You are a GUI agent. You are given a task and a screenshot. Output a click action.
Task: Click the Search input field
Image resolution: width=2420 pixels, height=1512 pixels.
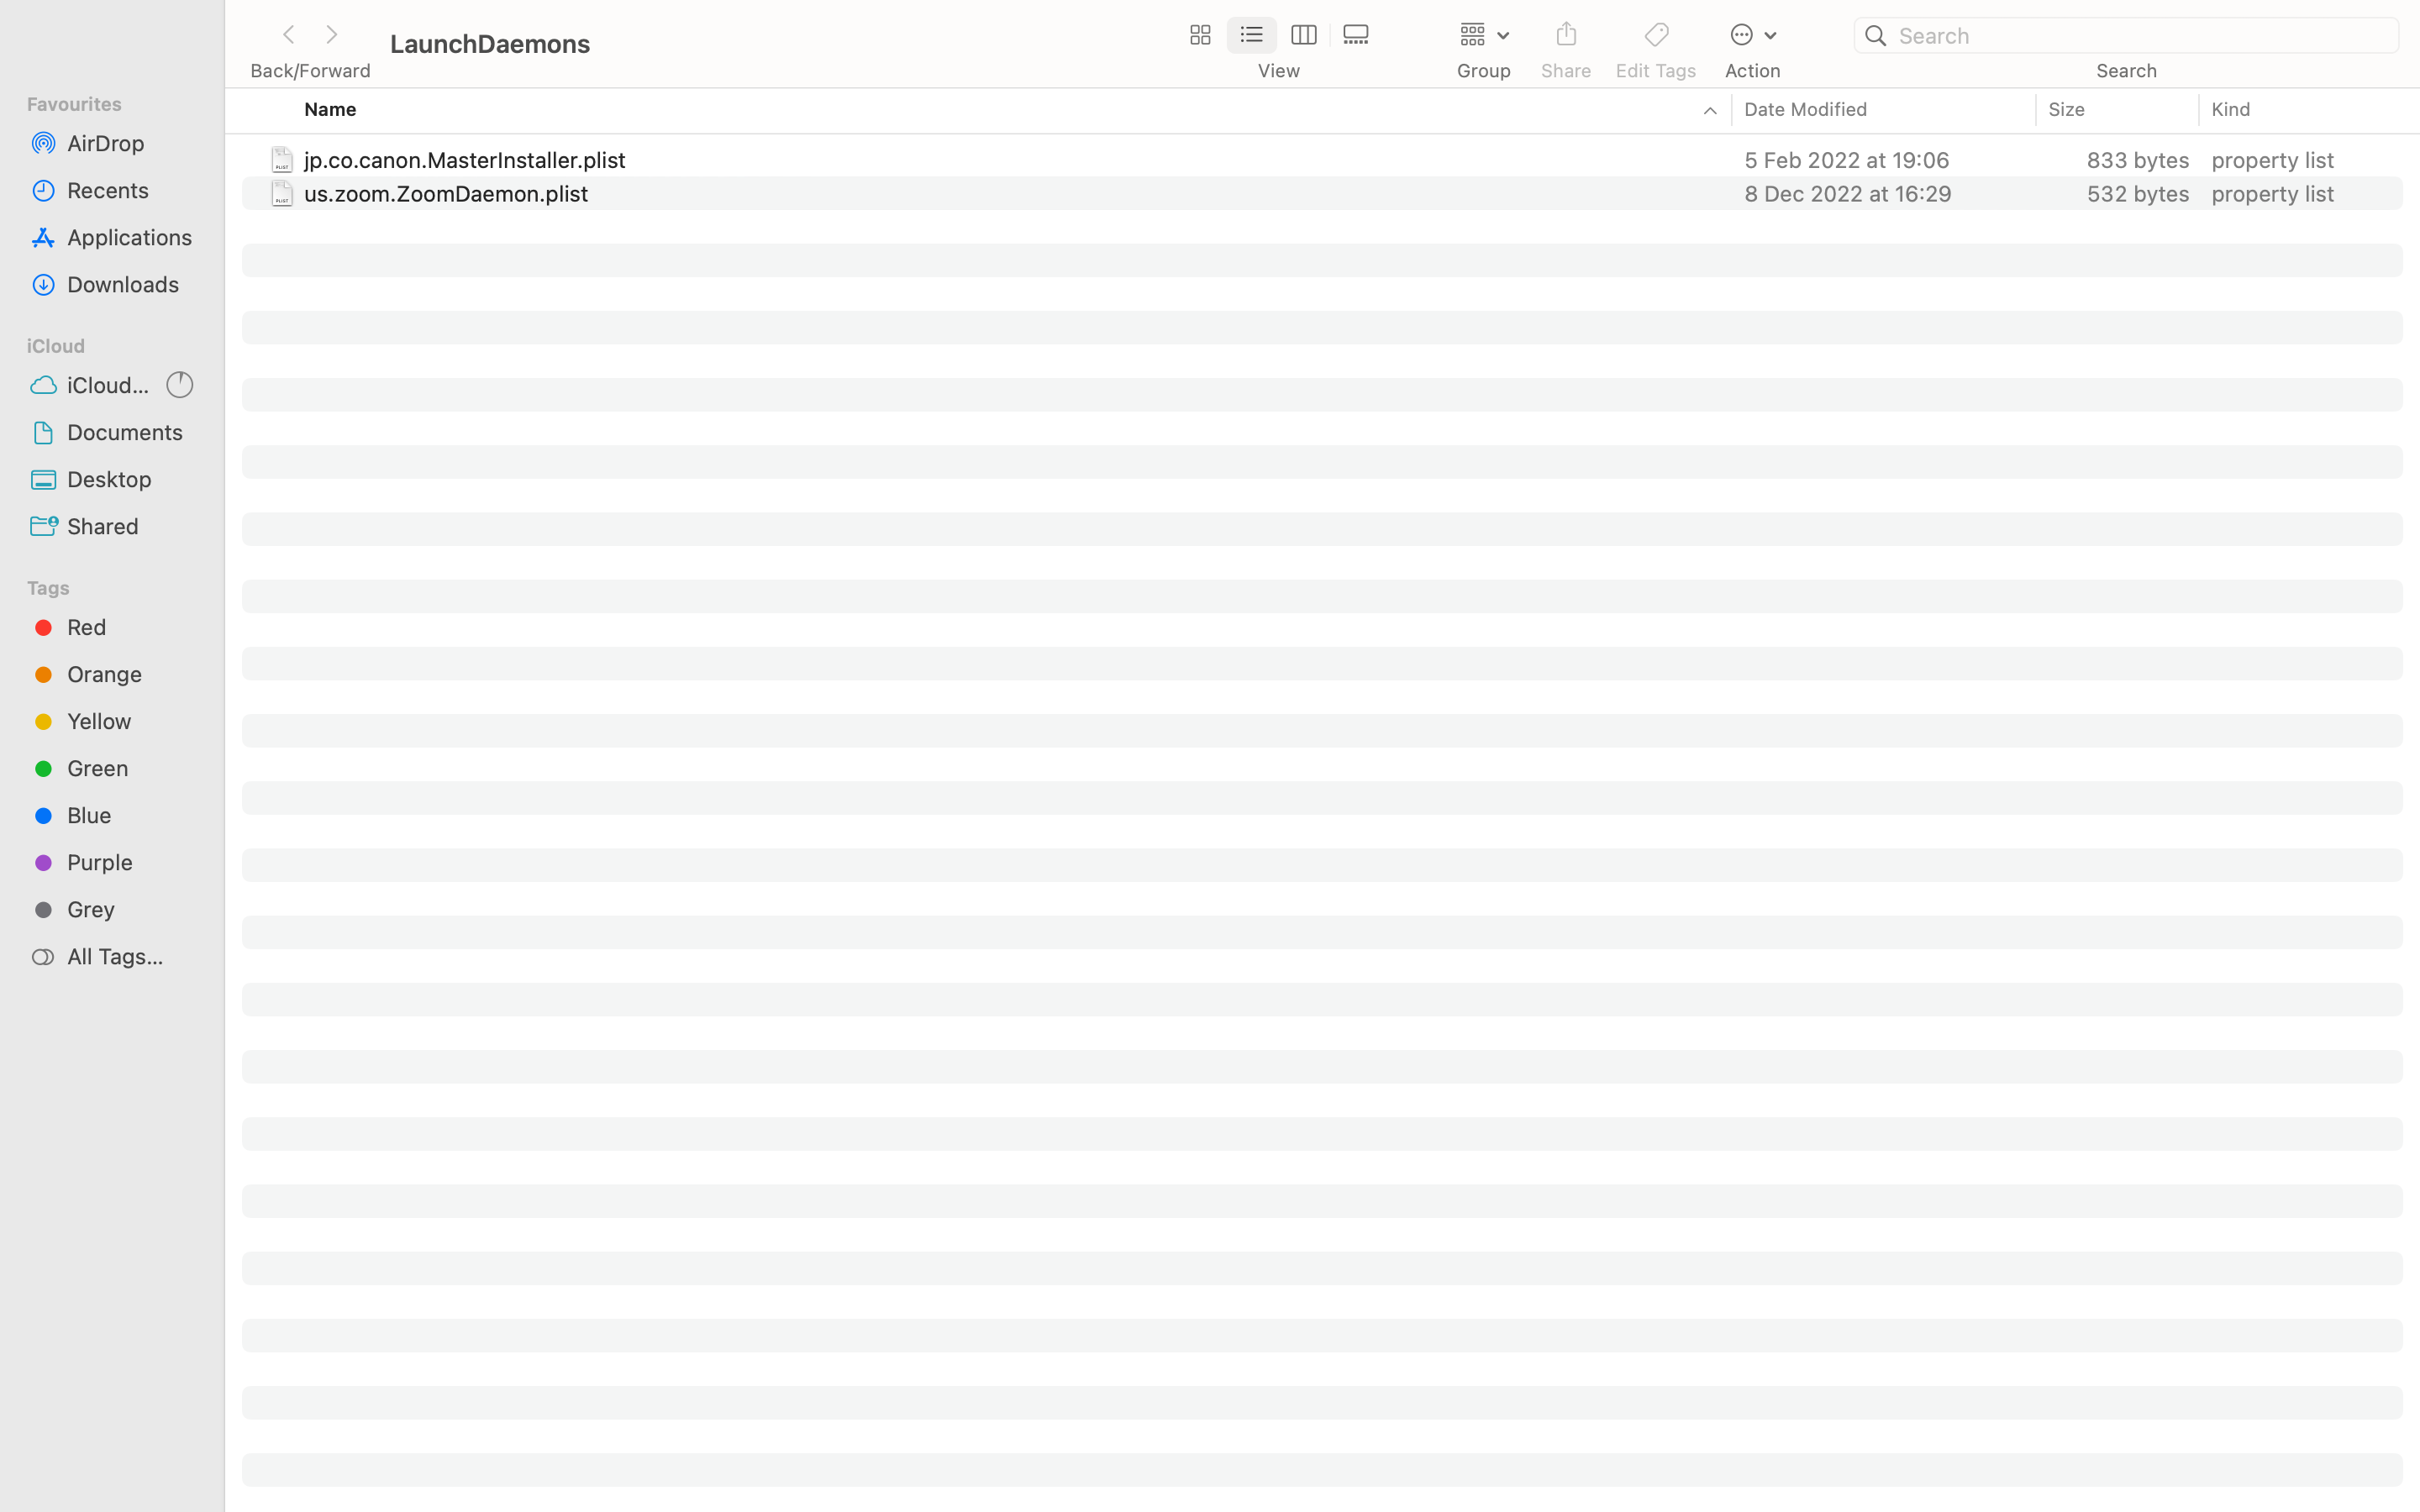[2140, 35]
